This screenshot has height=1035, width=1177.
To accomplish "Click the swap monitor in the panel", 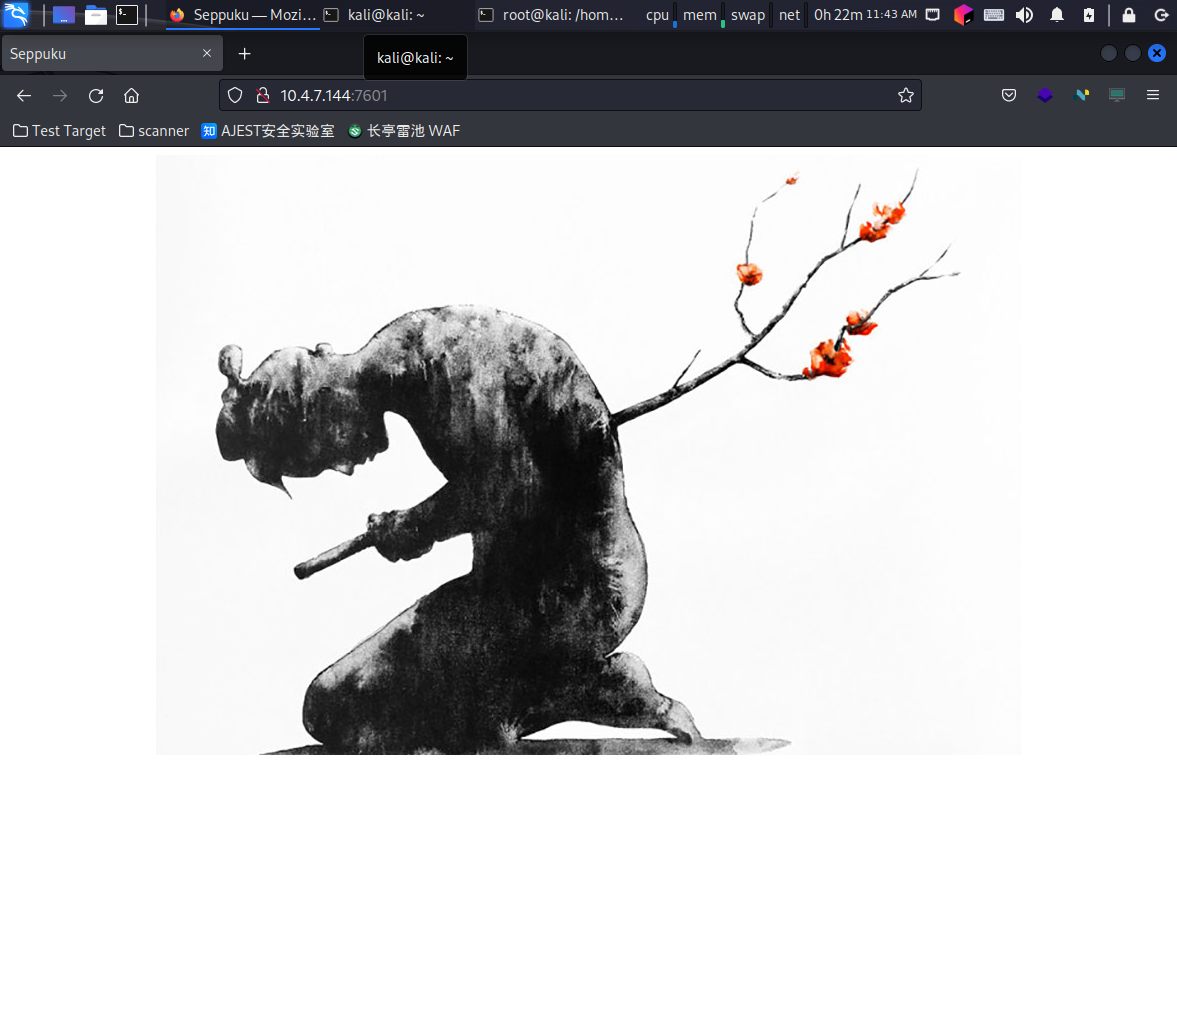I will (750, 14).
